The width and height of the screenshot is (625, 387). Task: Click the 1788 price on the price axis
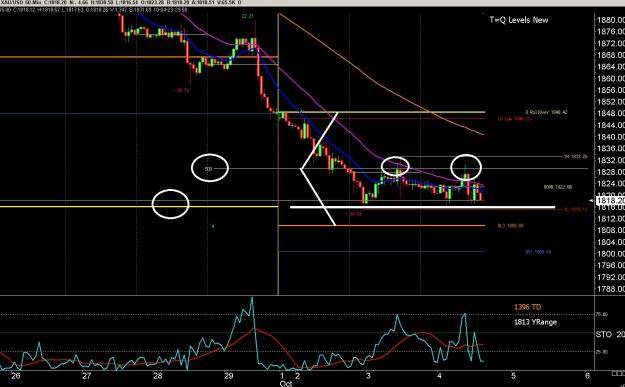[611, 289]
